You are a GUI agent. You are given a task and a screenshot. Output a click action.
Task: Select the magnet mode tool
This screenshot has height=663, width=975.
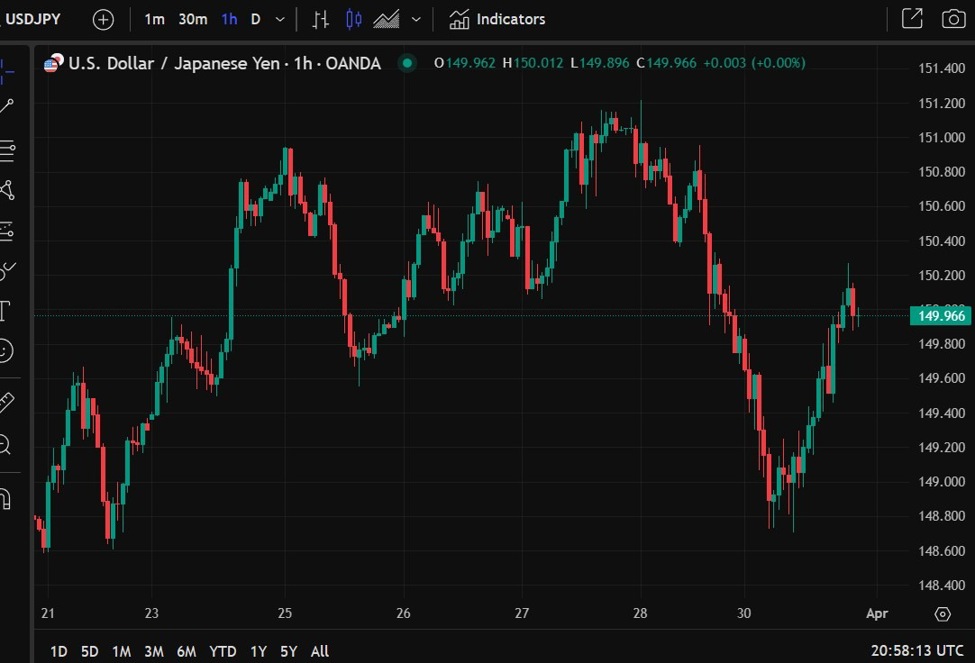[5, 499]
